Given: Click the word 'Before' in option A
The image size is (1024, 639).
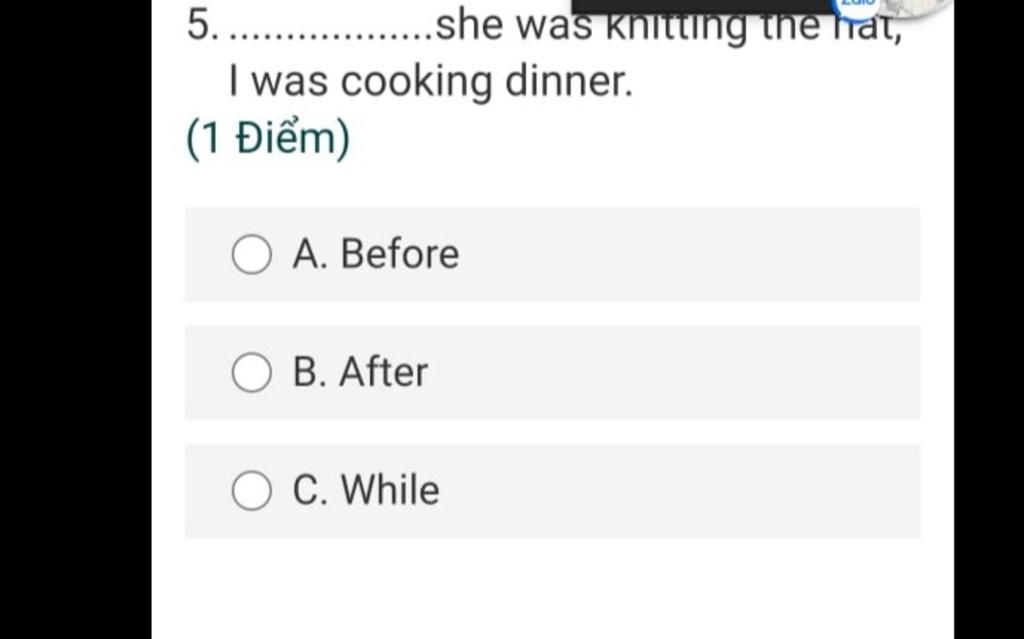Looking at the screenshot, I should tap(400, 254).
